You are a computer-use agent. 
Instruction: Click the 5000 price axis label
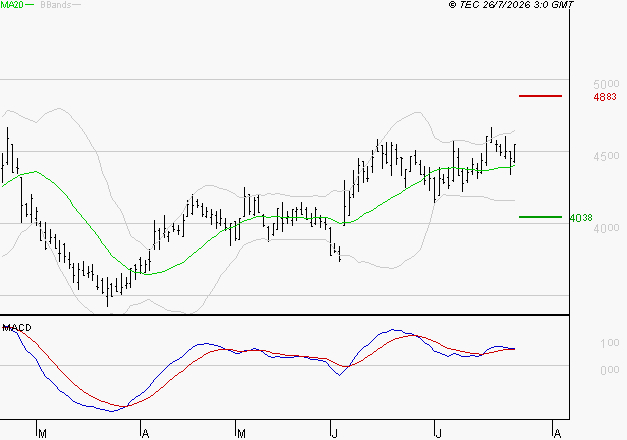[606, 84]
